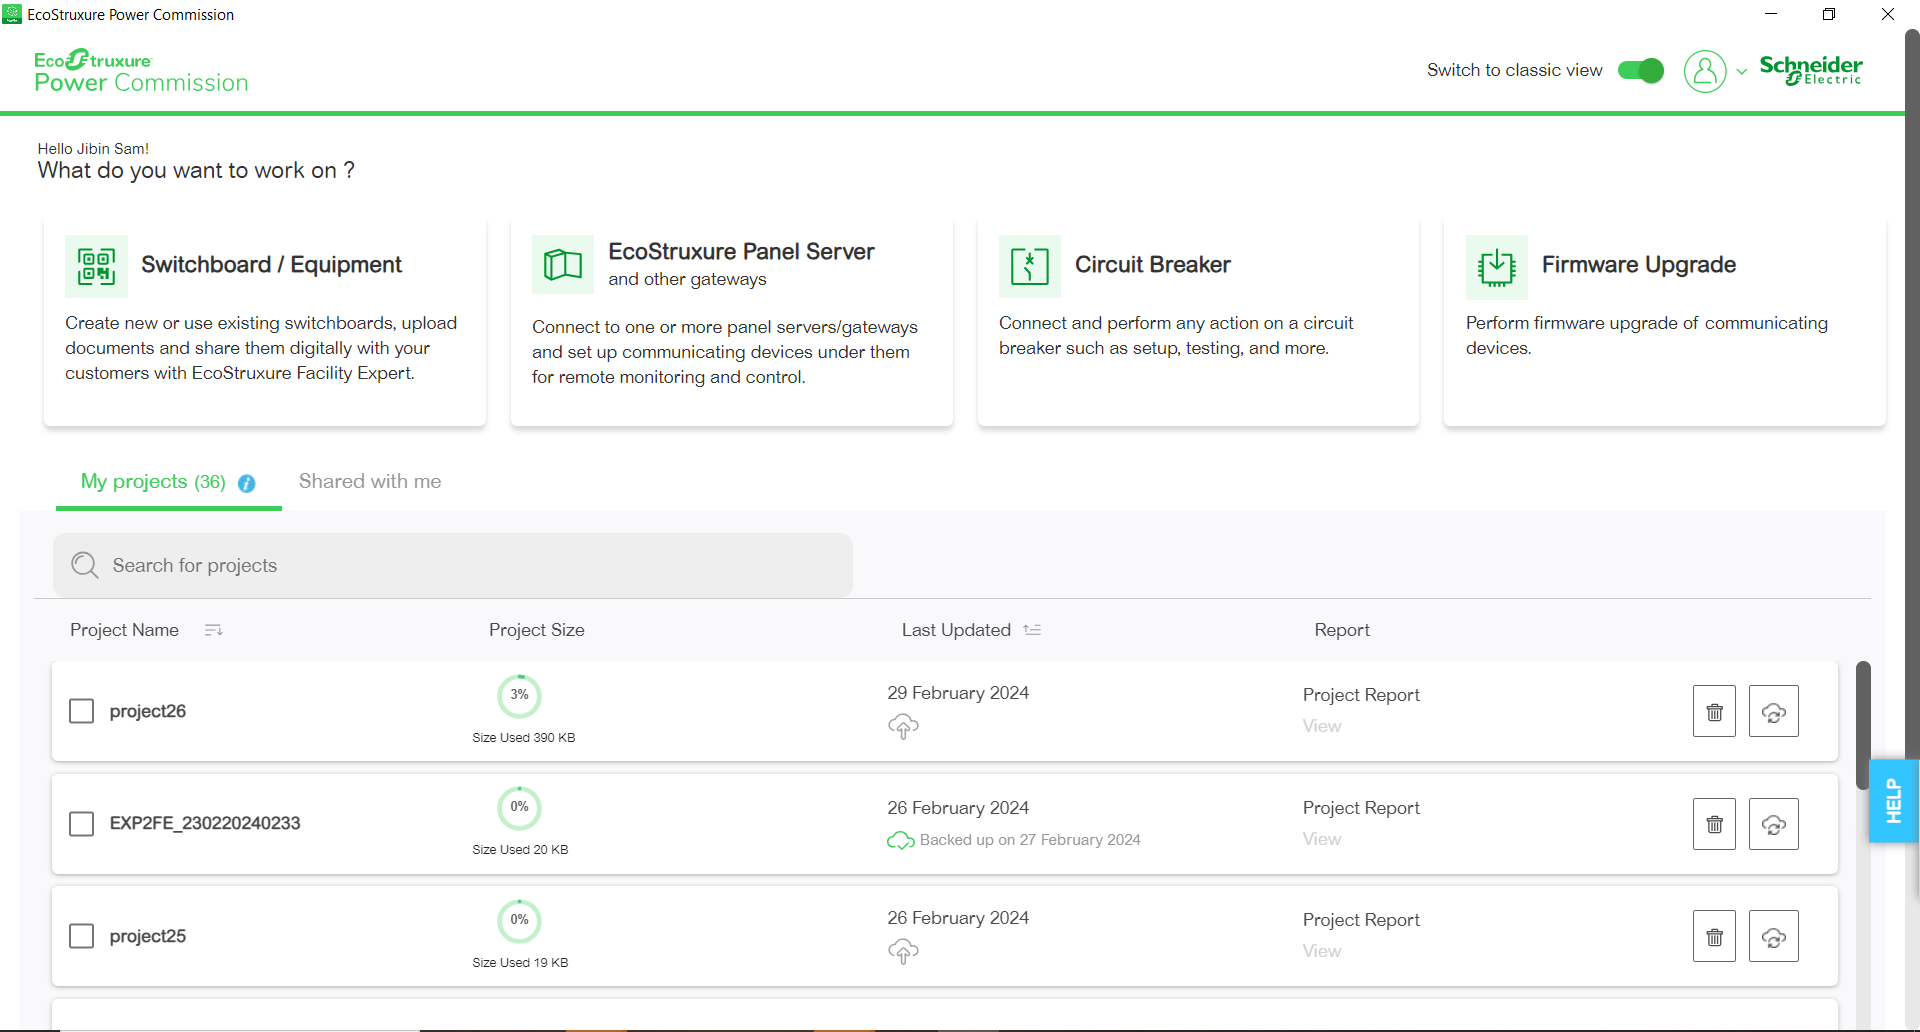Open project named EXP2FE_230220240233
Image resolution: width=1920 pixels, height=1032 pixels.
[205, 823]
